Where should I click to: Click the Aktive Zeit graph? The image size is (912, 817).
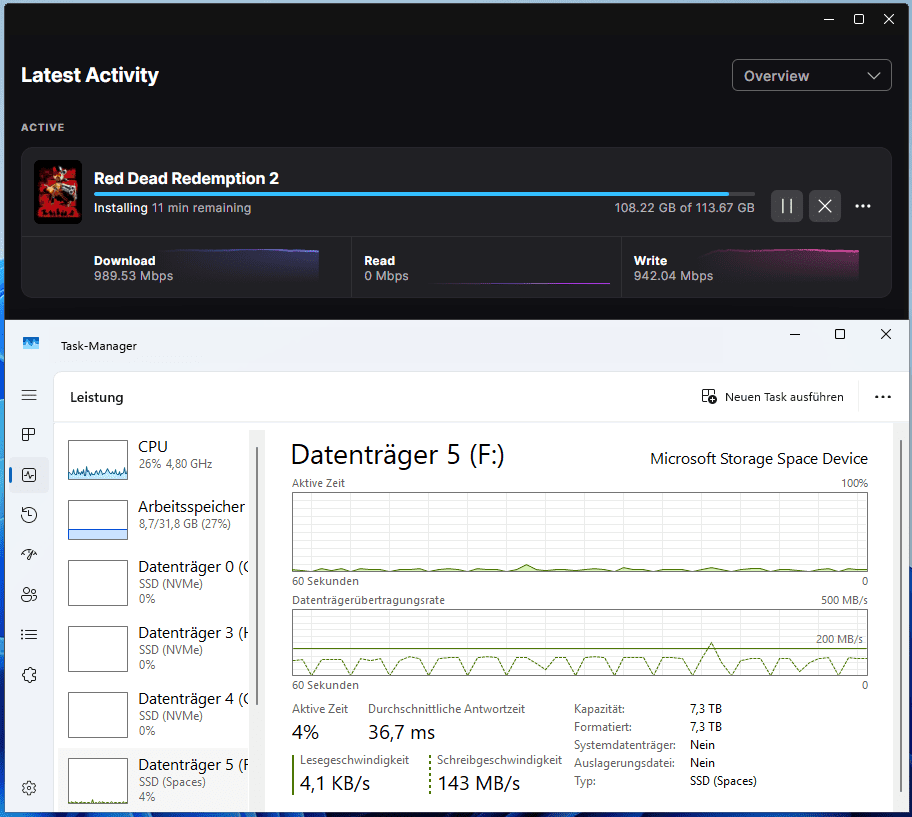(x=579, y=532)
